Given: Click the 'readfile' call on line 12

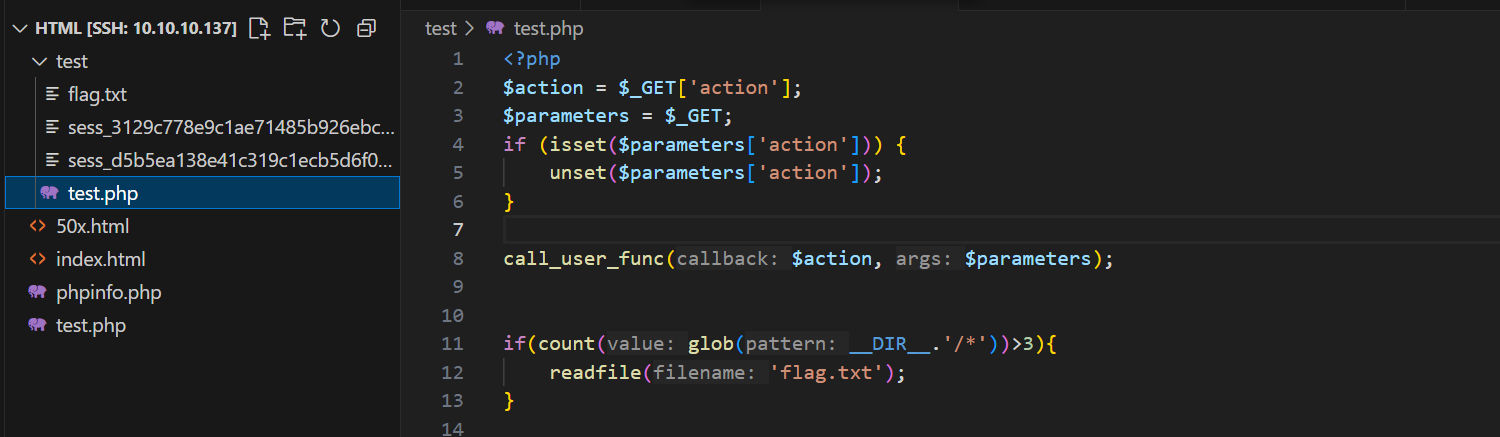Looking at the screenshot, I should [595, 373].
